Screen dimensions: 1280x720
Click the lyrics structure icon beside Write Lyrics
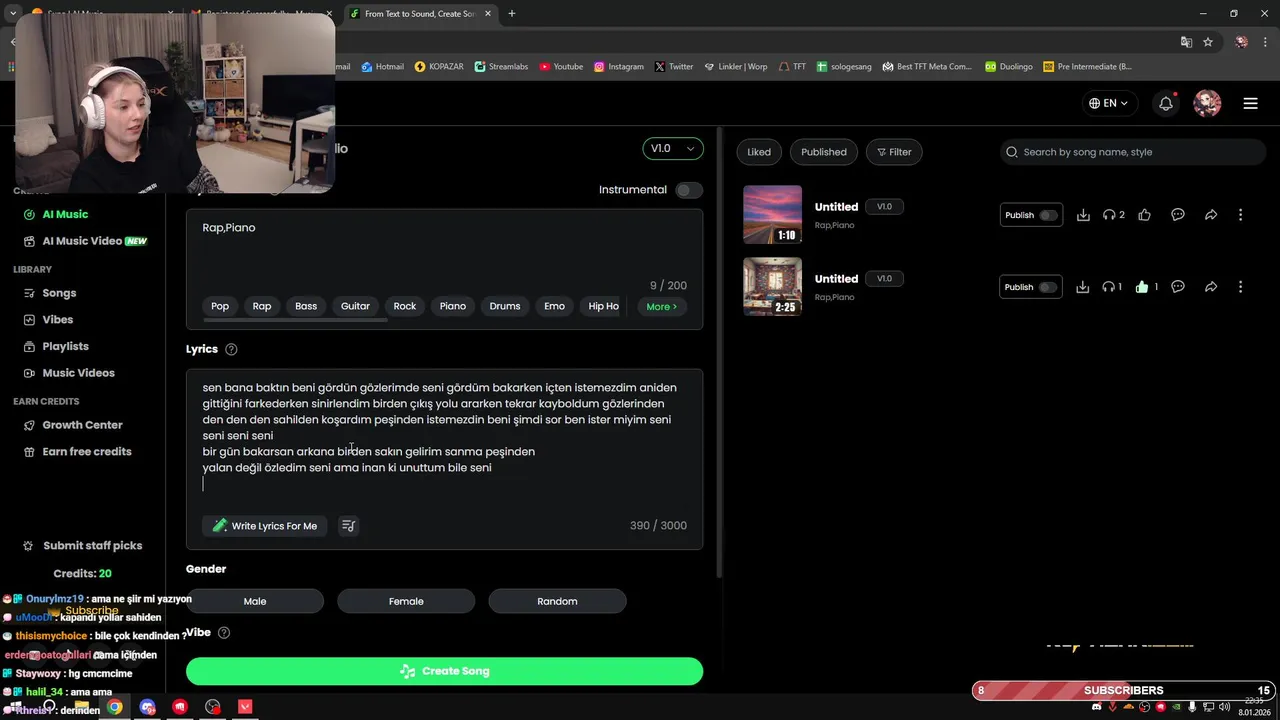tap(348, 526)
